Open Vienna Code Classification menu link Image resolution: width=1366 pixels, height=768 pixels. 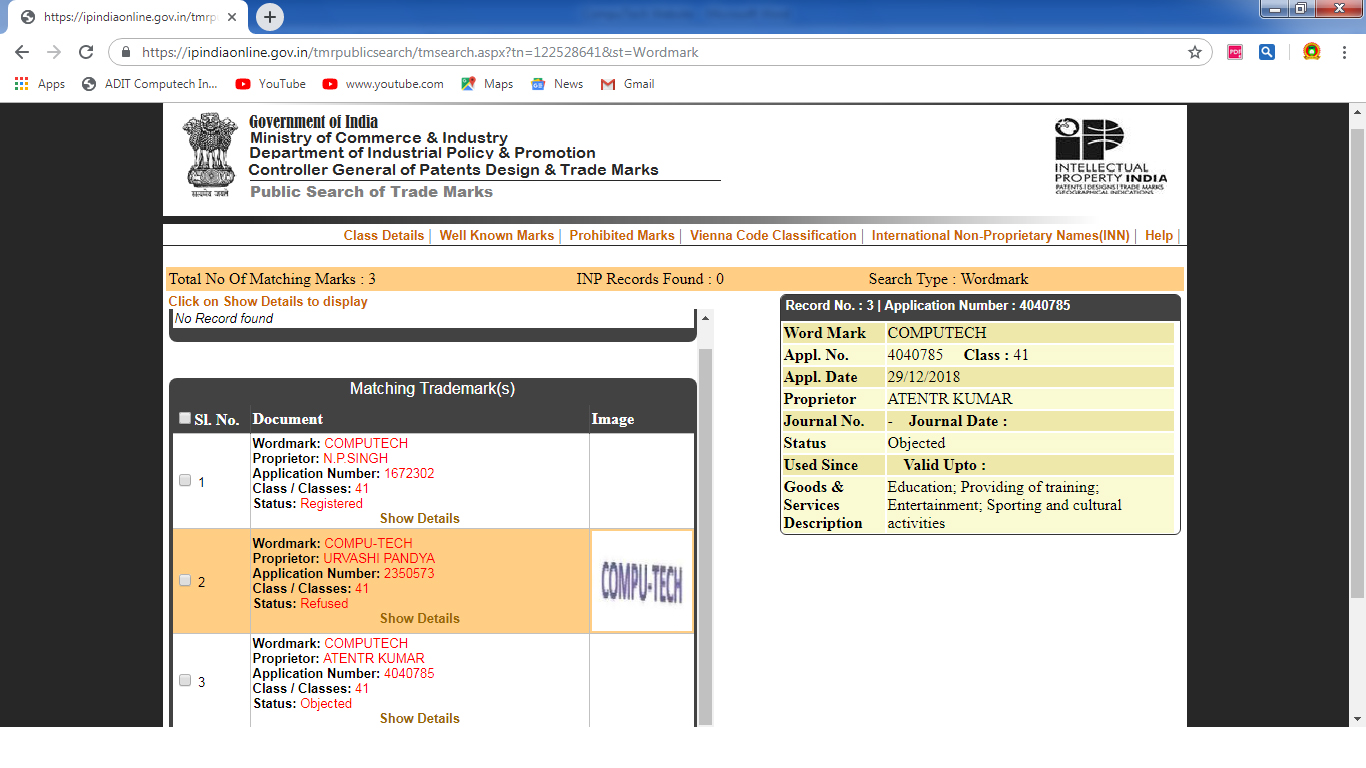tap(773, 235)
